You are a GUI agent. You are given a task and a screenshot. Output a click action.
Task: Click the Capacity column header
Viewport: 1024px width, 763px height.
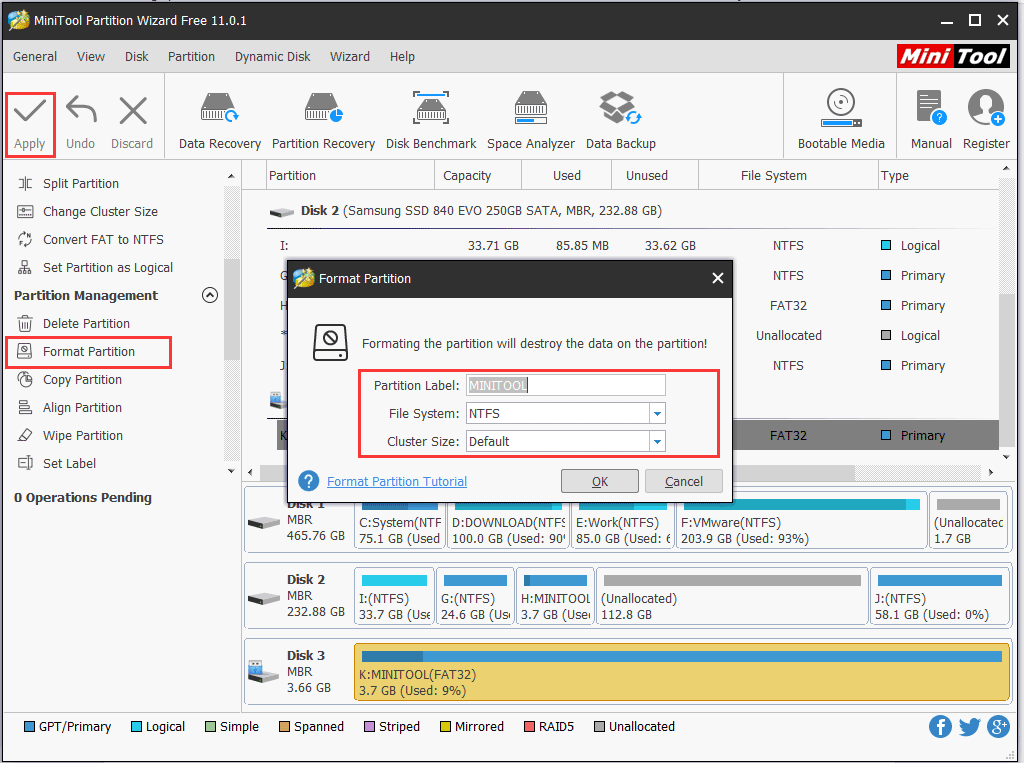478,176
